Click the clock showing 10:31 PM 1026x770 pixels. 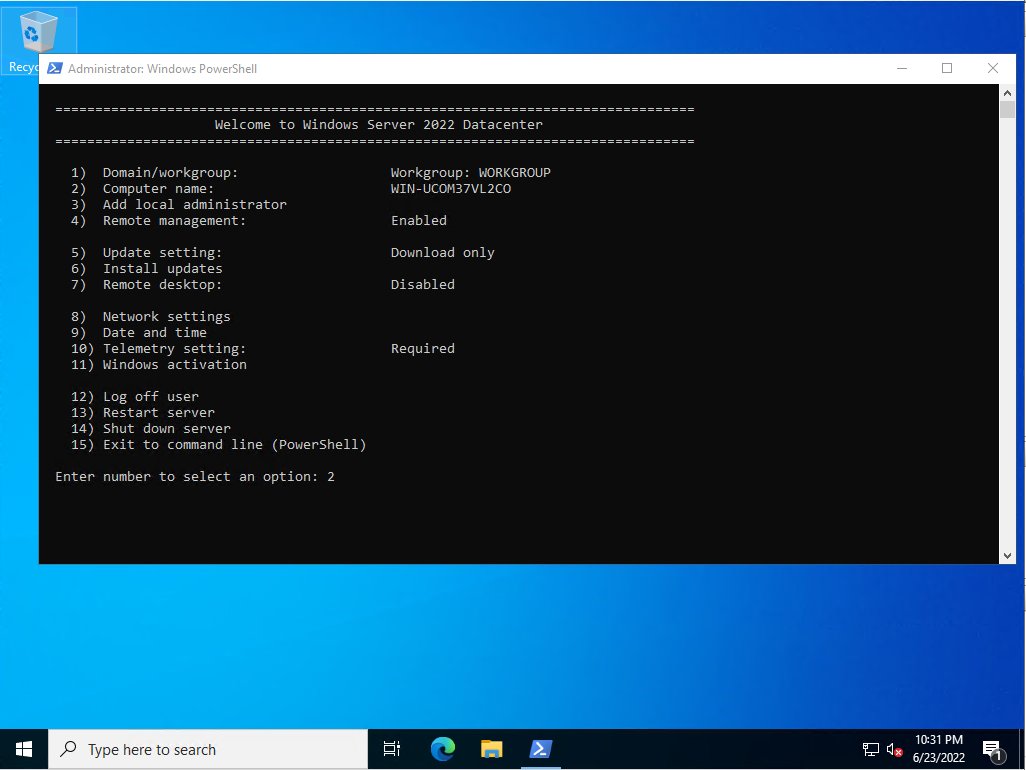click(x=938, y=748)
